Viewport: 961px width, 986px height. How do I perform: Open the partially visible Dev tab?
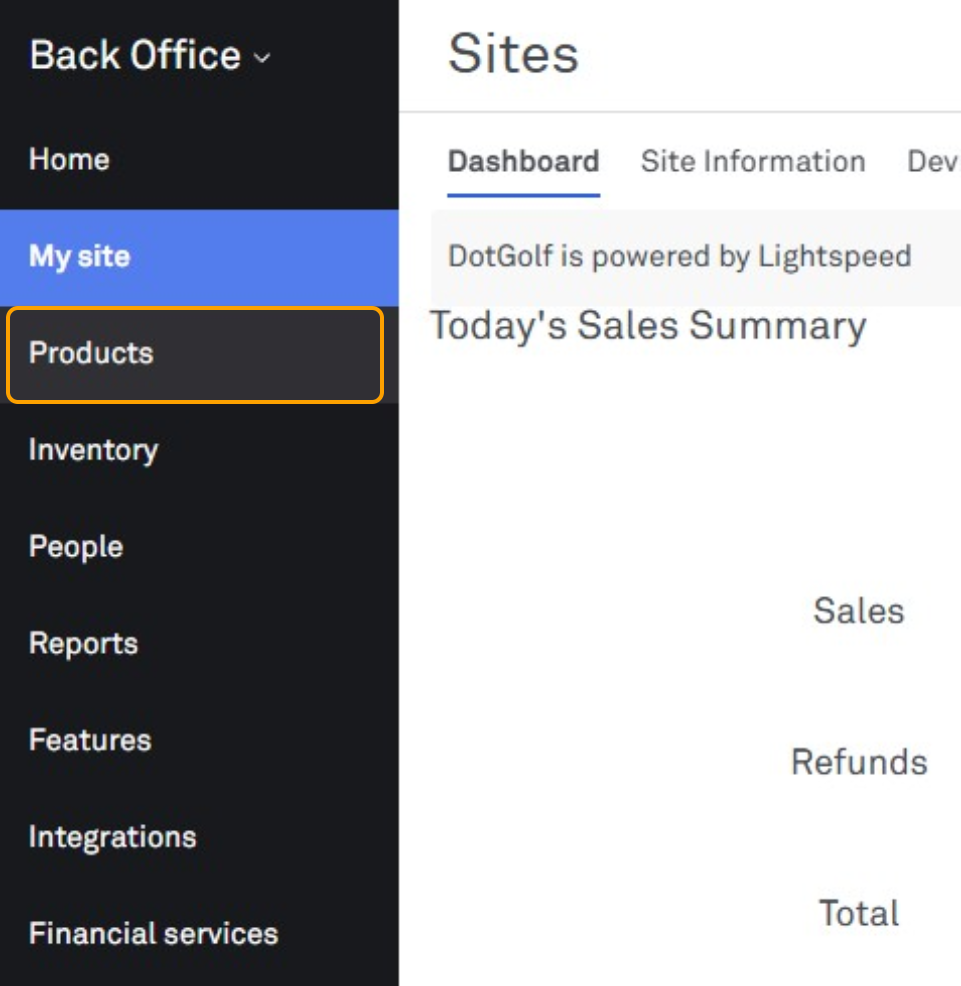[933, 162]
